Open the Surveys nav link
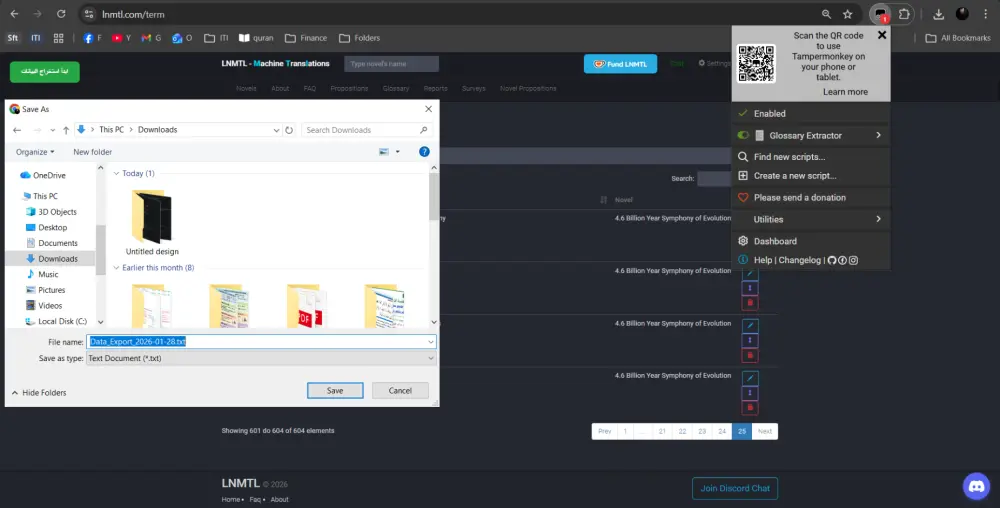Image resolution: width=1000 pixels, height=508 pixels. pyautogui.click(x=474, y=89)
